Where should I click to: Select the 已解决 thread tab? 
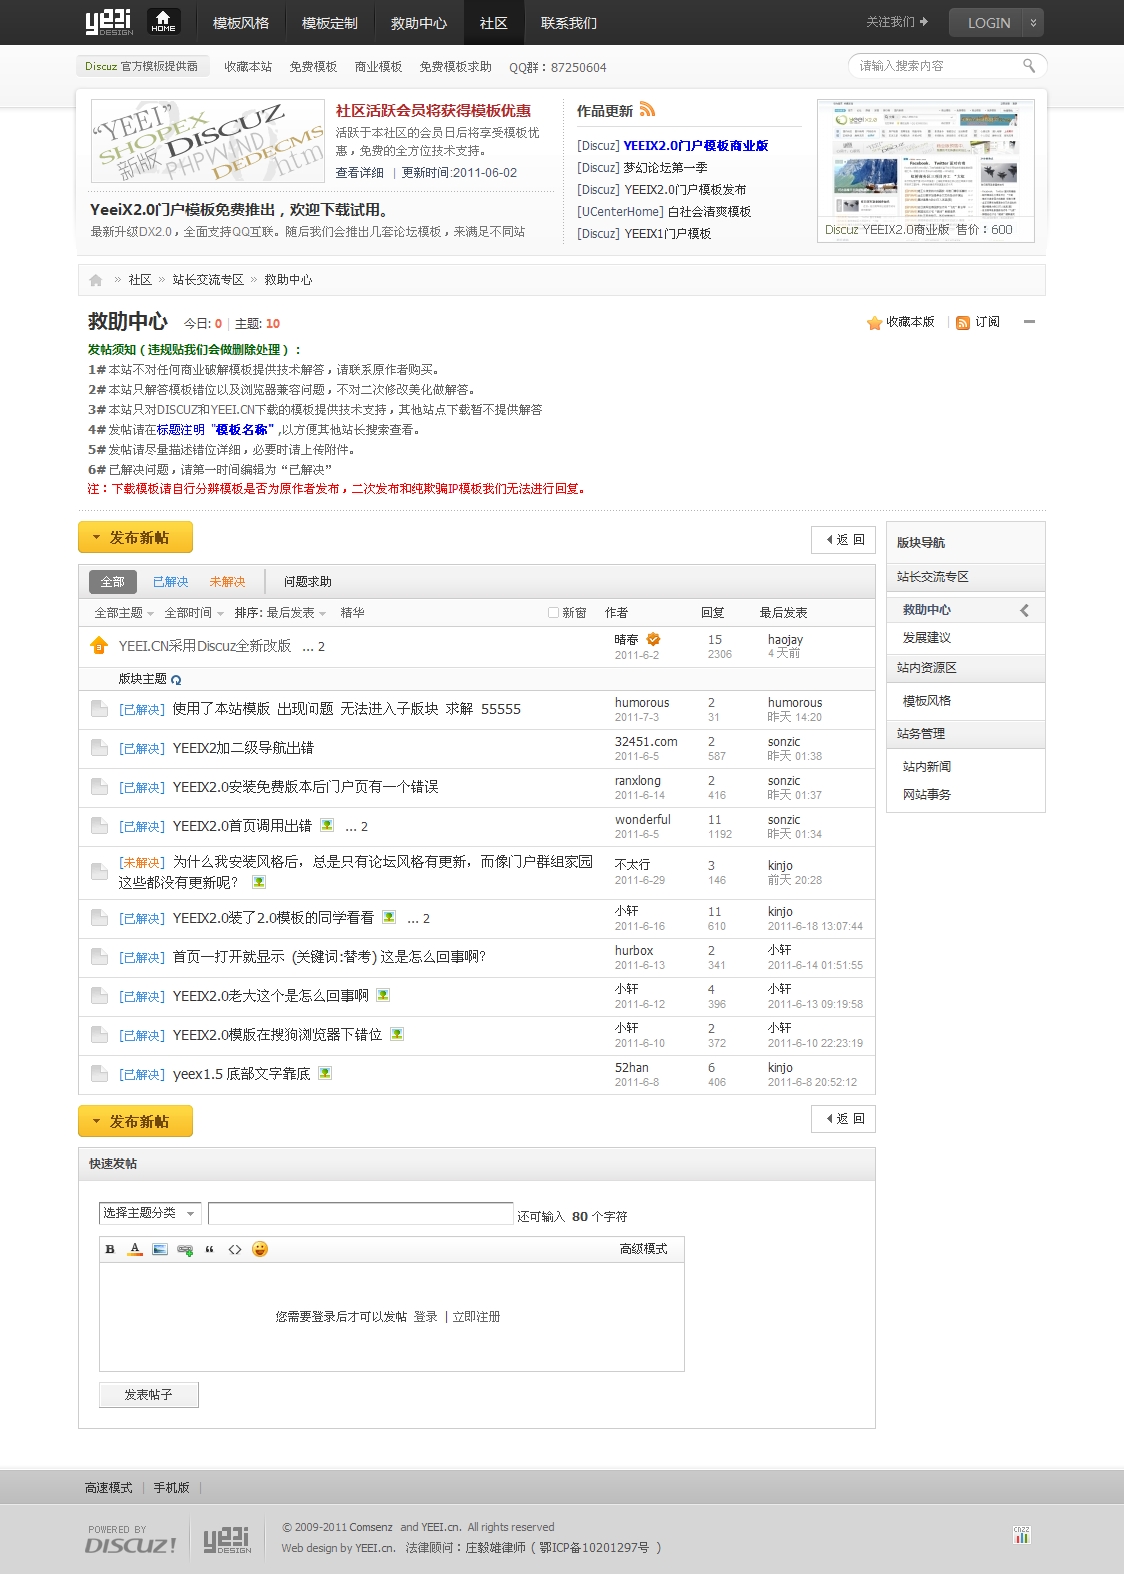coord(170,582)
